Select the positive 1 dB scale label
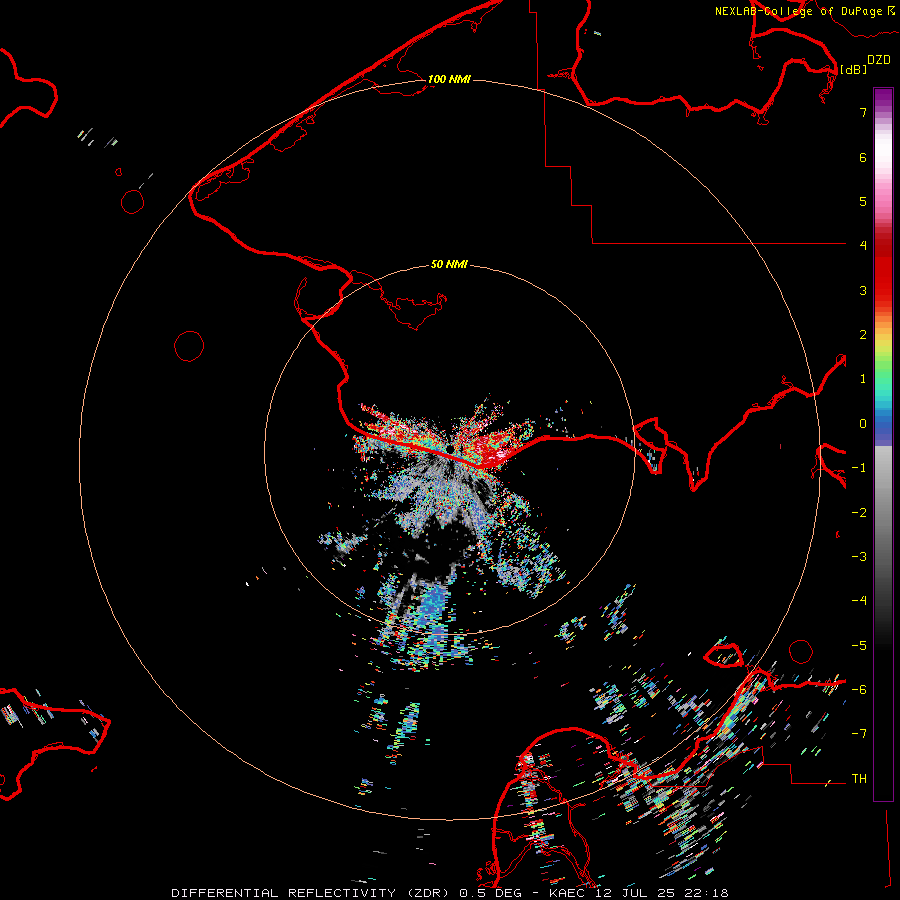The width and height of the screenshot is (900, 900). (863, 379)
